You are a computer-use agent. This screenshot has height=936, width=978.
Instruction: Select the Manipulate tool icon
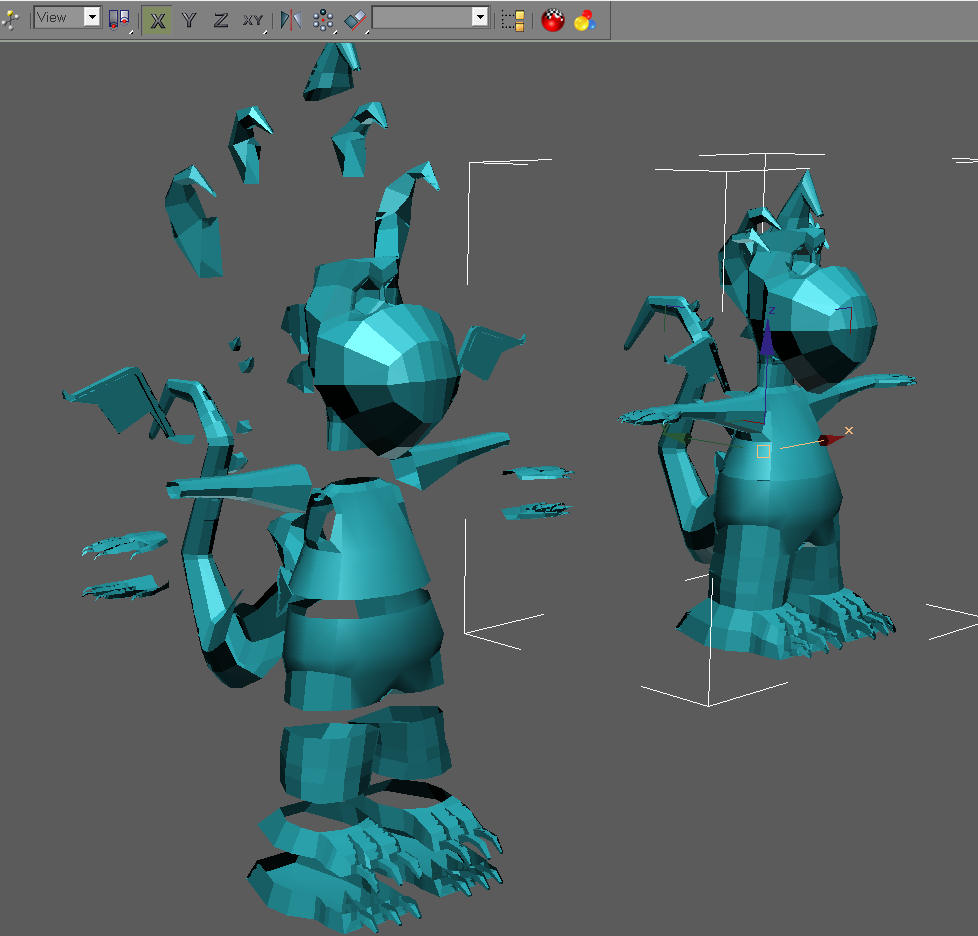point(11,20)
